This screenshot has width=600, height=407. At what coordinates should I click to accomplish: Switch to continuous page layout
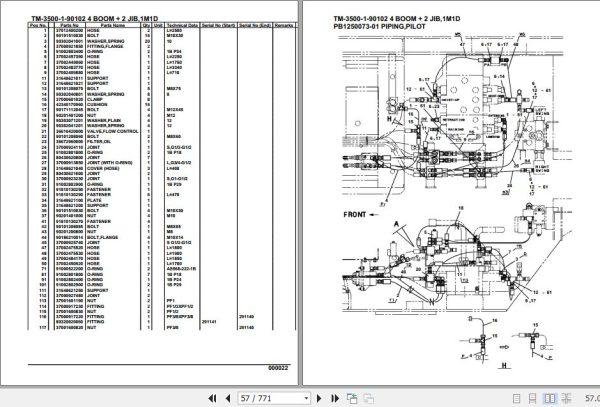pos(532,398)
